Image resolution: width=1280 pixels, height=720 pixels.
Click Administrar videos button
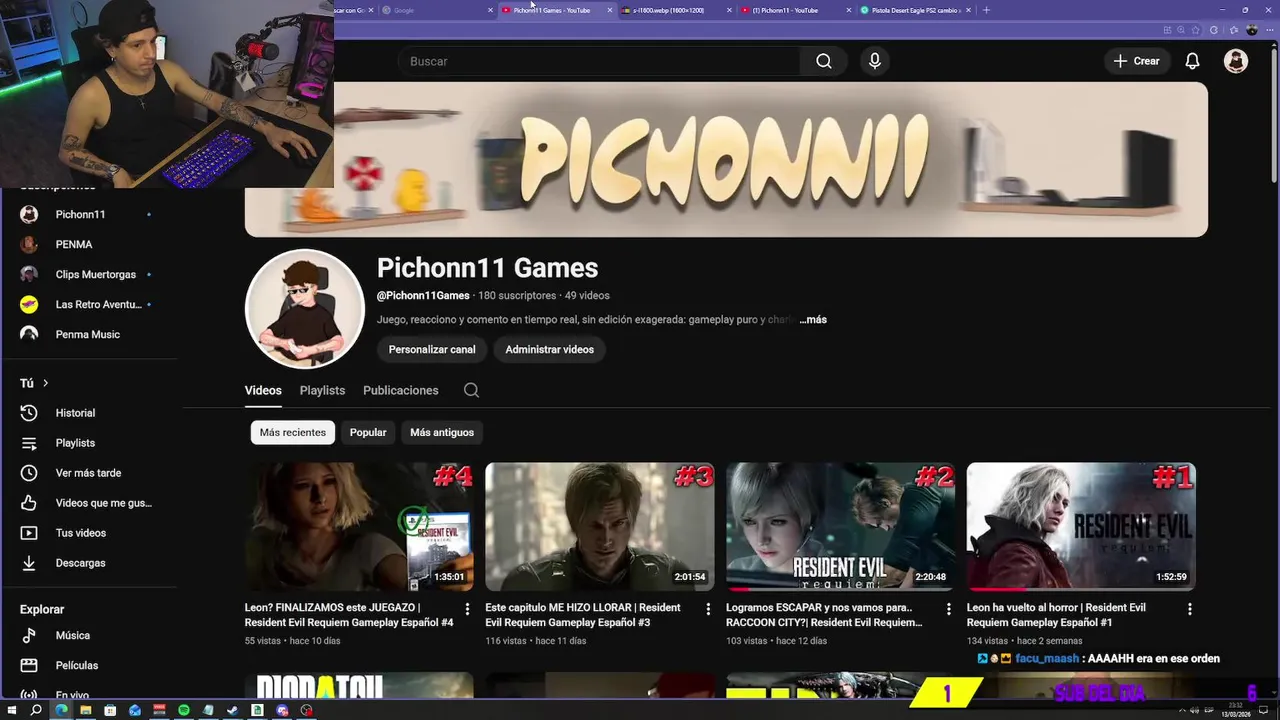(x=549, y=349)
